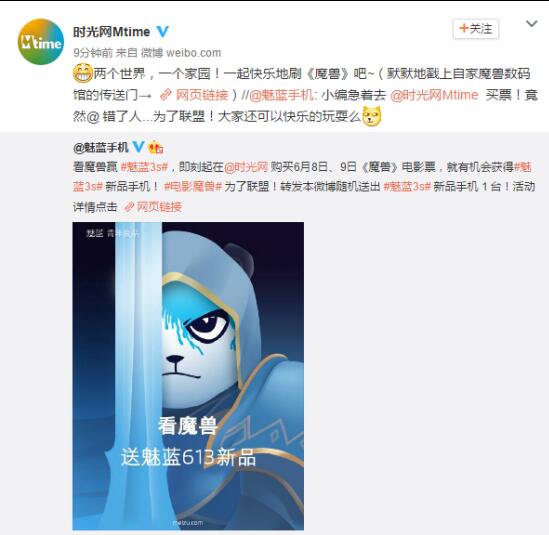Follow the account with +关注 button

coord(475,29)
